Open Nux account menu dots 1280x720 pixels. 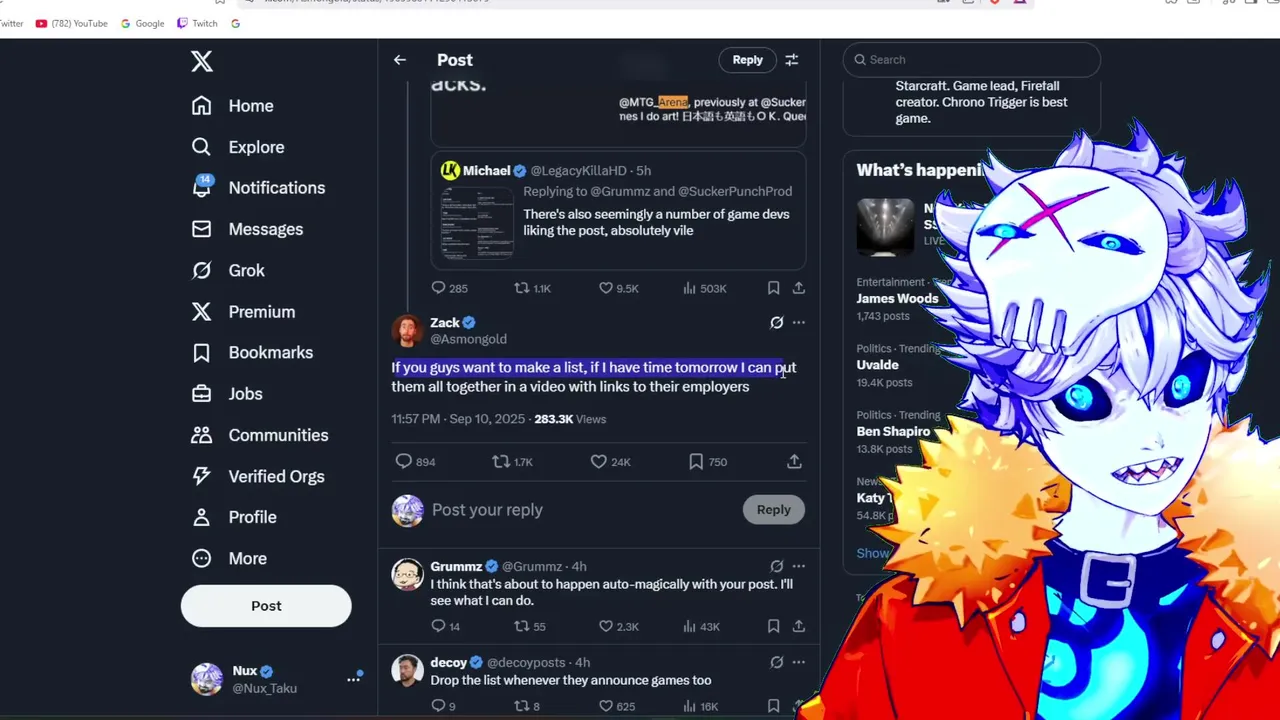[x=353, y=679]
